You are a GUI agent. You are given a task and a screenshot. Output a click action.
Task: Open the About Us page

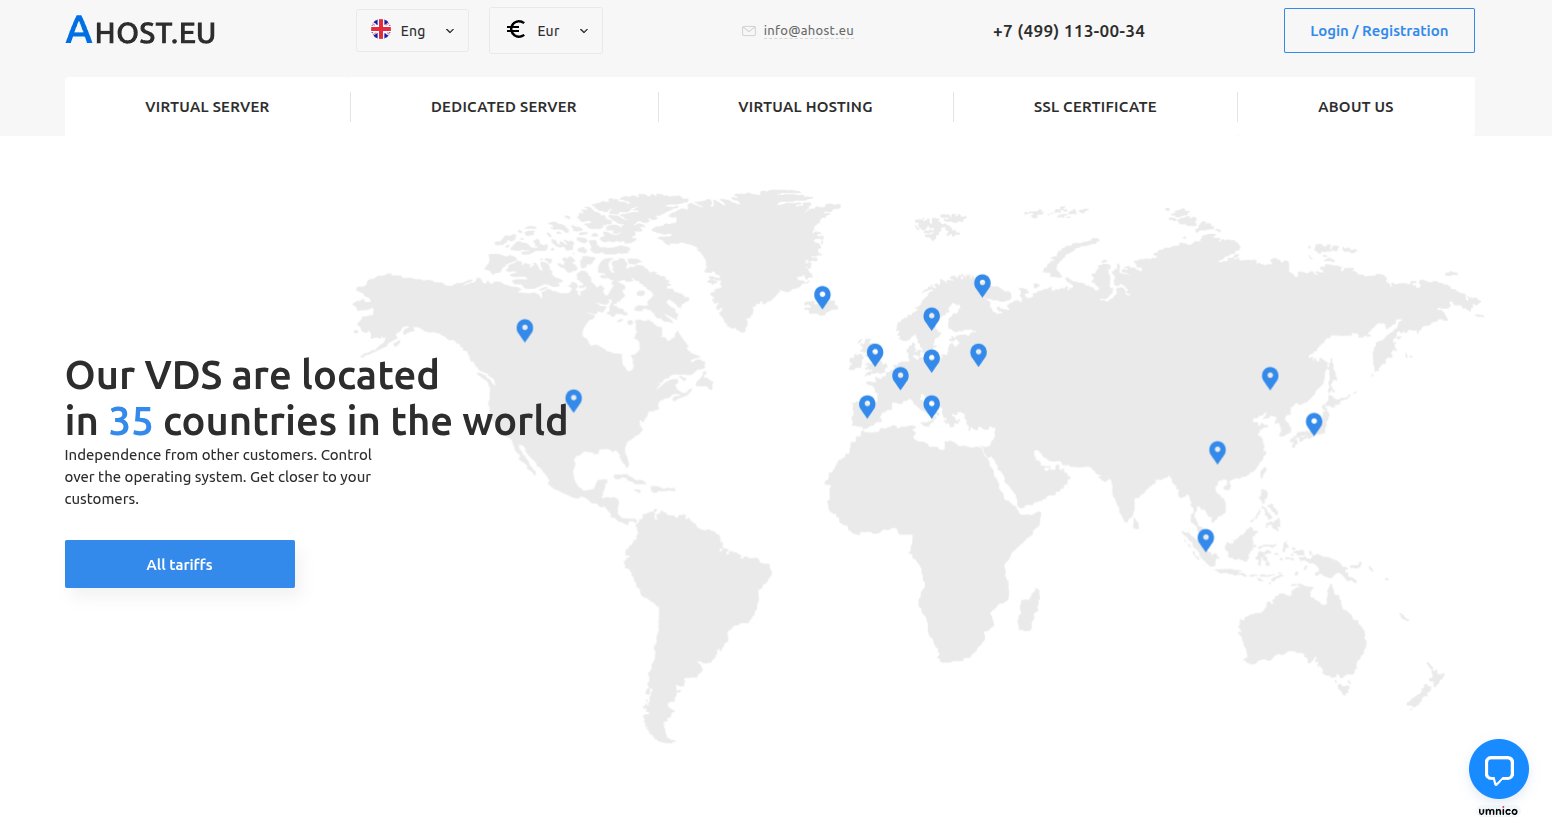(x=1355, y=107)
